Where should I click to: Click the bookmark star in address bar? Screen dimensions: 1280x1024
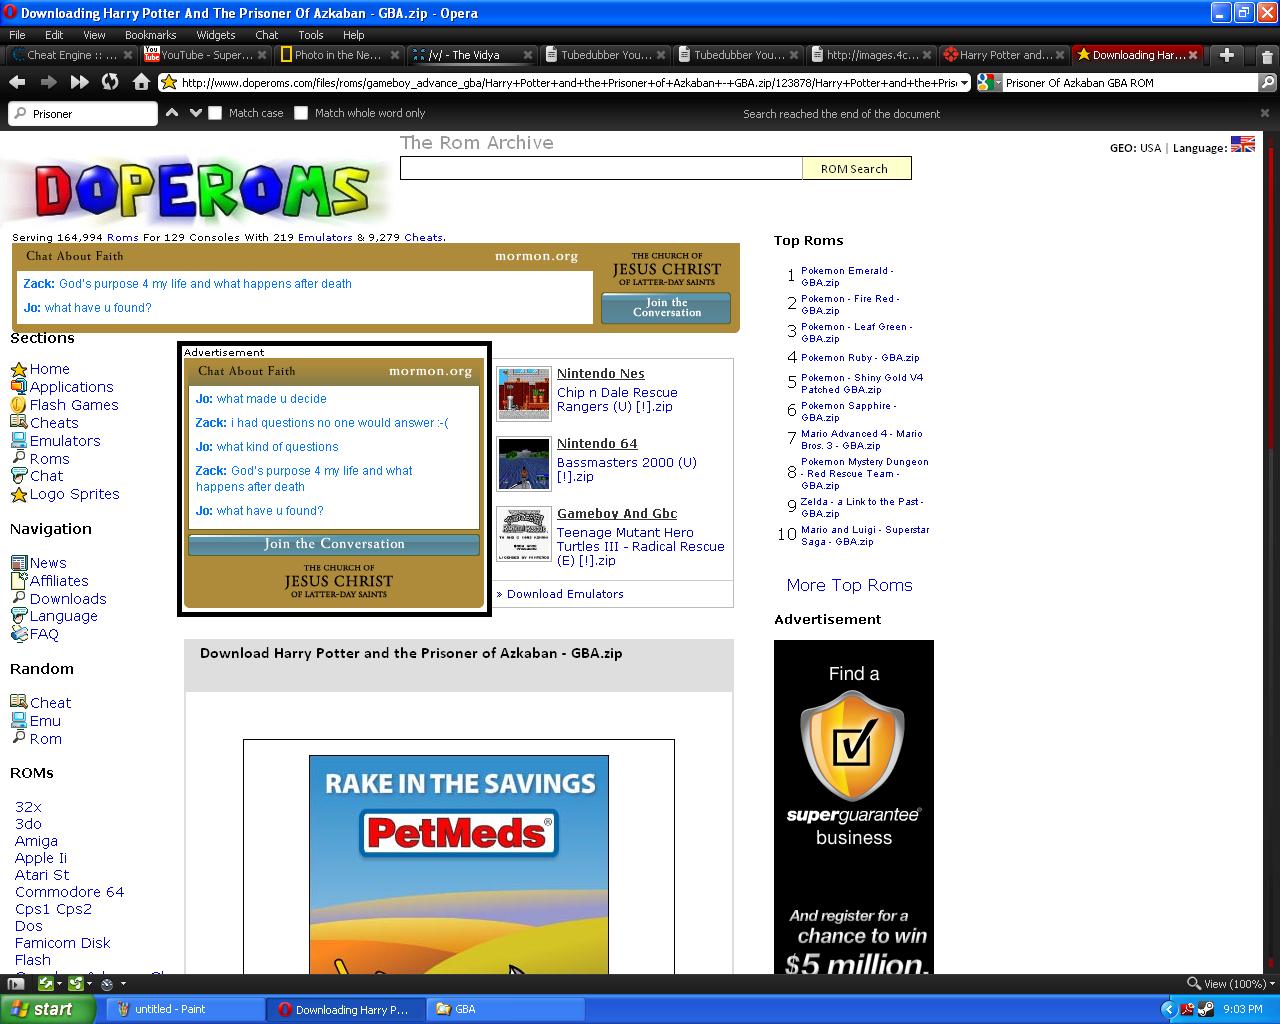pyautogui.click(x=170, y=83)
